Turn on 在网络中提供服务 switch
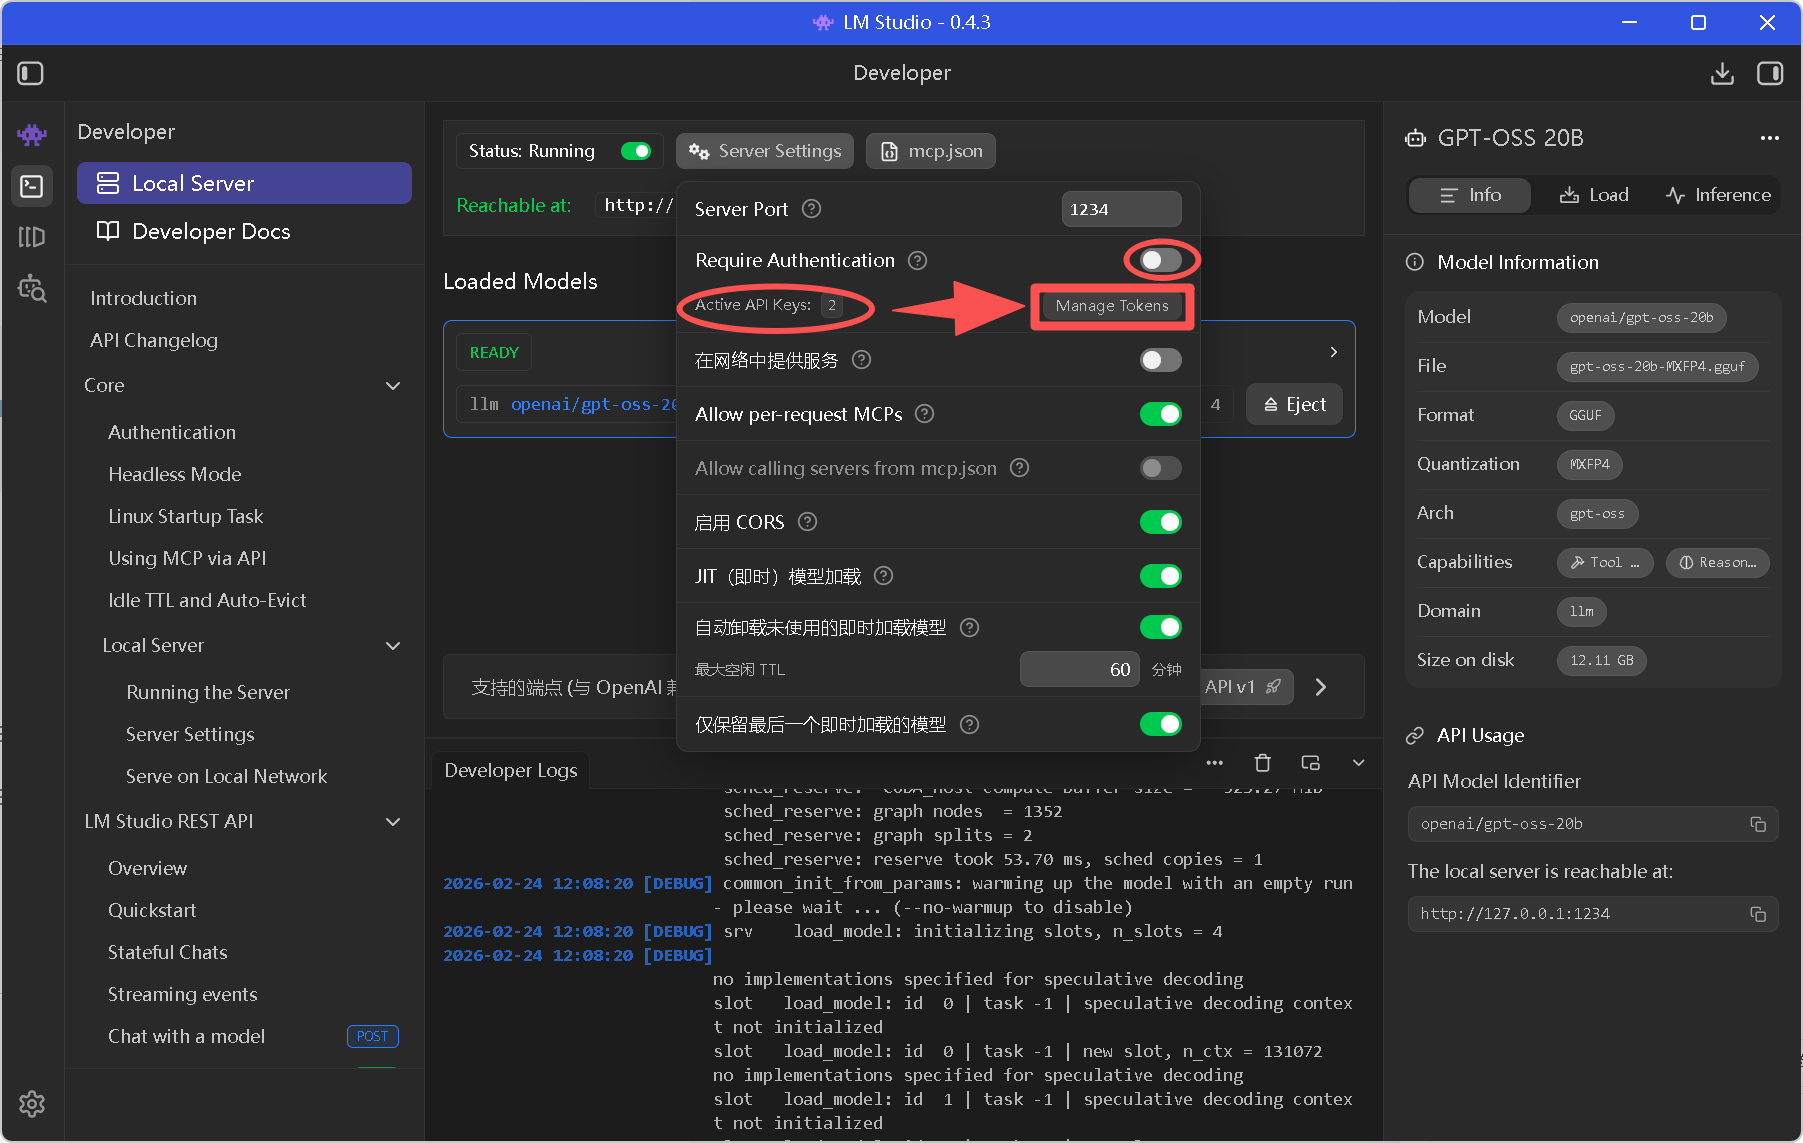The image size is (1803, 1143). point(1160,360)
